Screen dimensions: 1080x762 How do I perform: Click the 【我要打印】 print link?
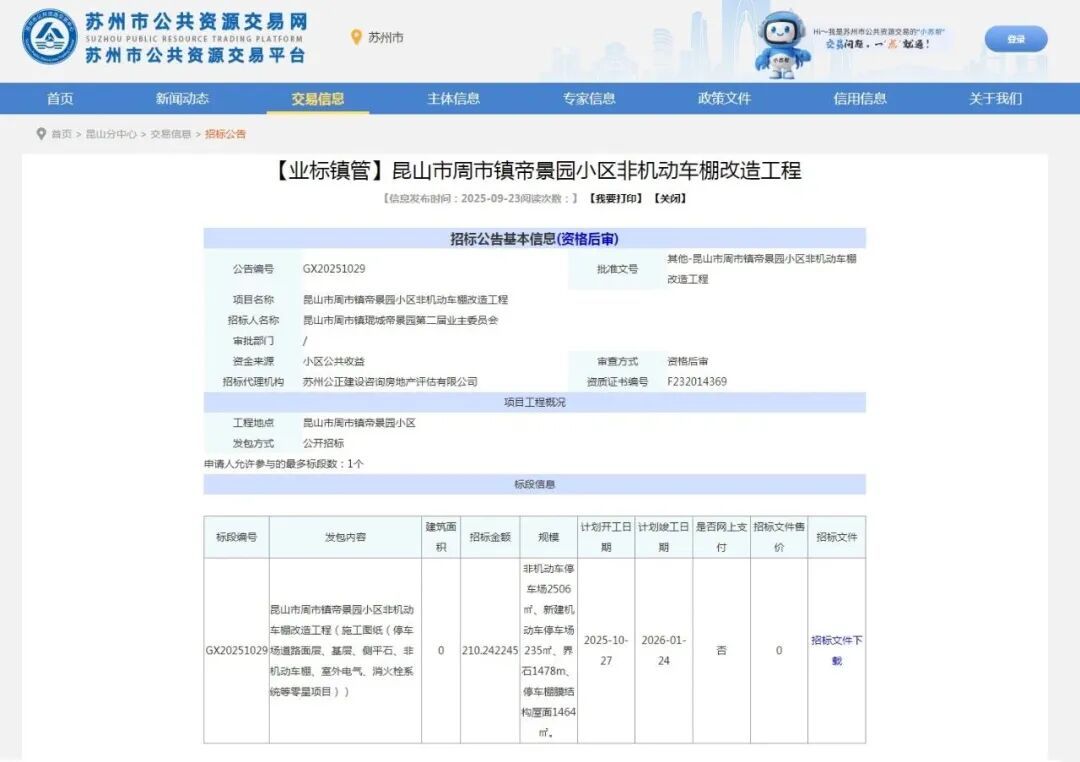coord(616,198)
